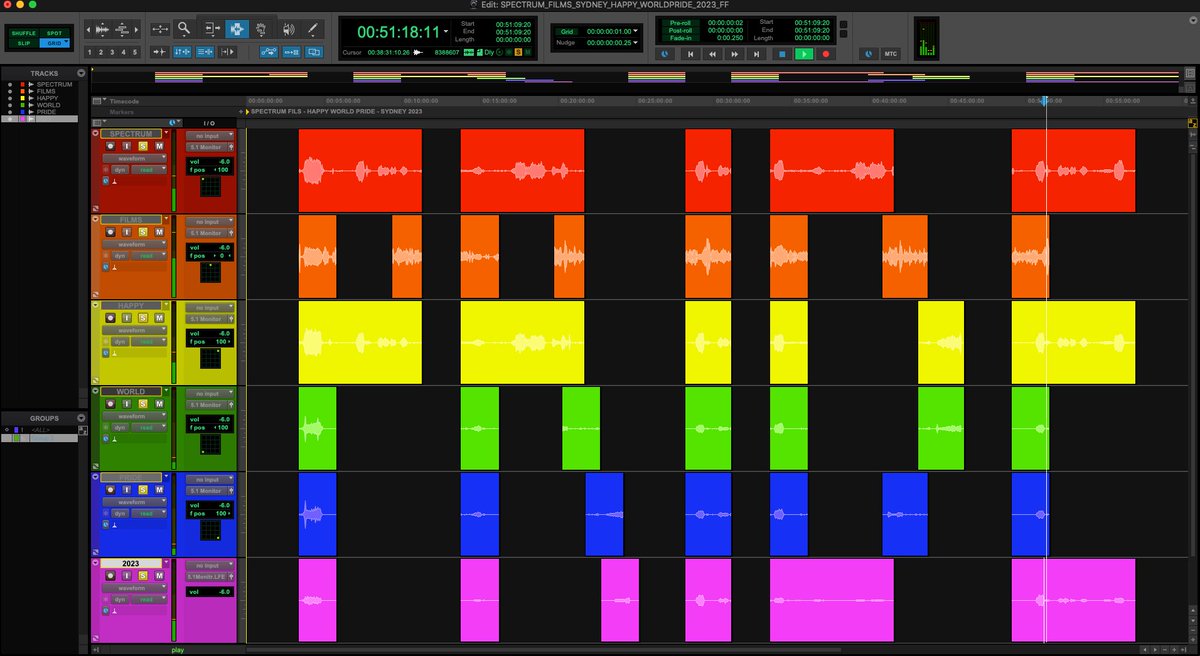Select PRIDE in Tracks list
This screenshot has height=656, width=1200.
tap(47, 112)
